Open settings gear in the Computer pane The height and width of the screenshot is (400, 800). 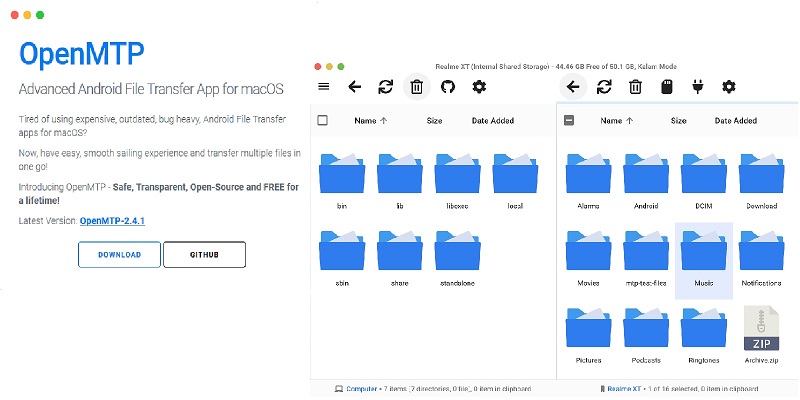(479, 87)
